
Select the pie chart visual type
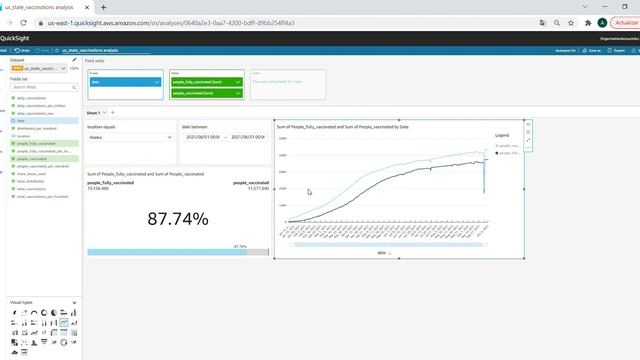point(54,313)
